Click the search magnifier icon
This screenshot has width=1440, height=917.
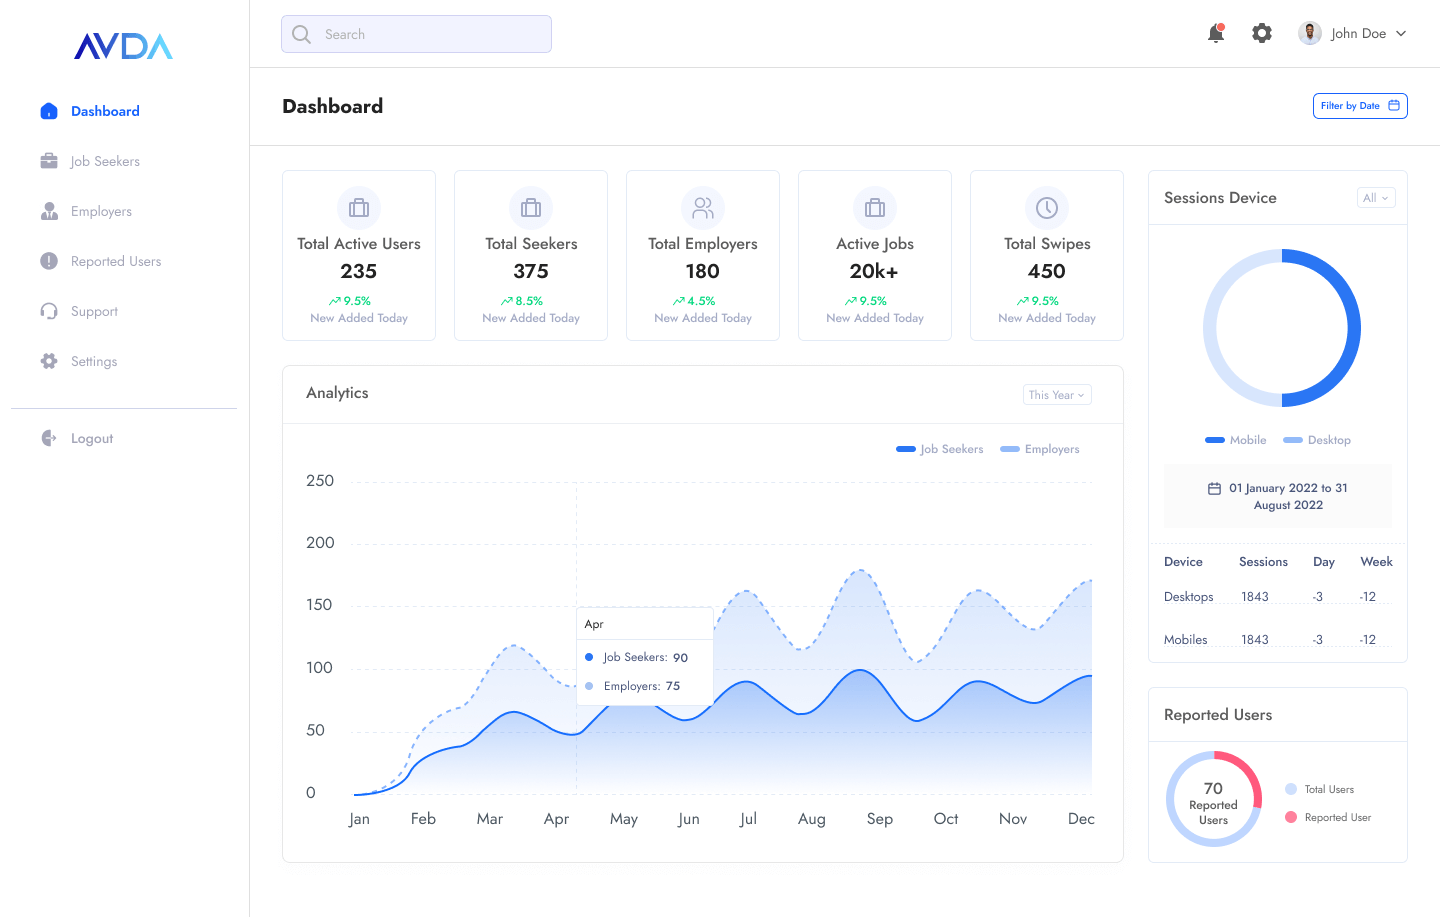click(x=301, y=34)
